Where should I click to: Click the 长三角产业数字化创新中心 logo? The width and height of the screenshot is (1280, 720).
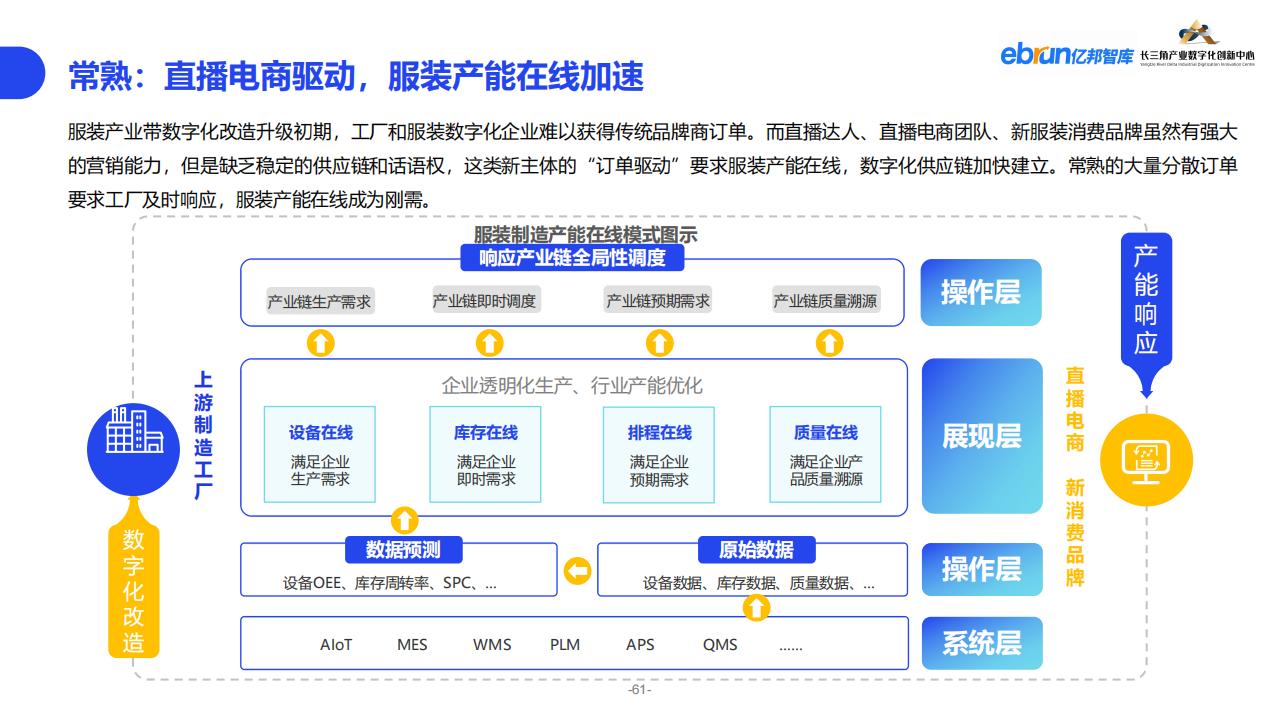click(1198, 45)
